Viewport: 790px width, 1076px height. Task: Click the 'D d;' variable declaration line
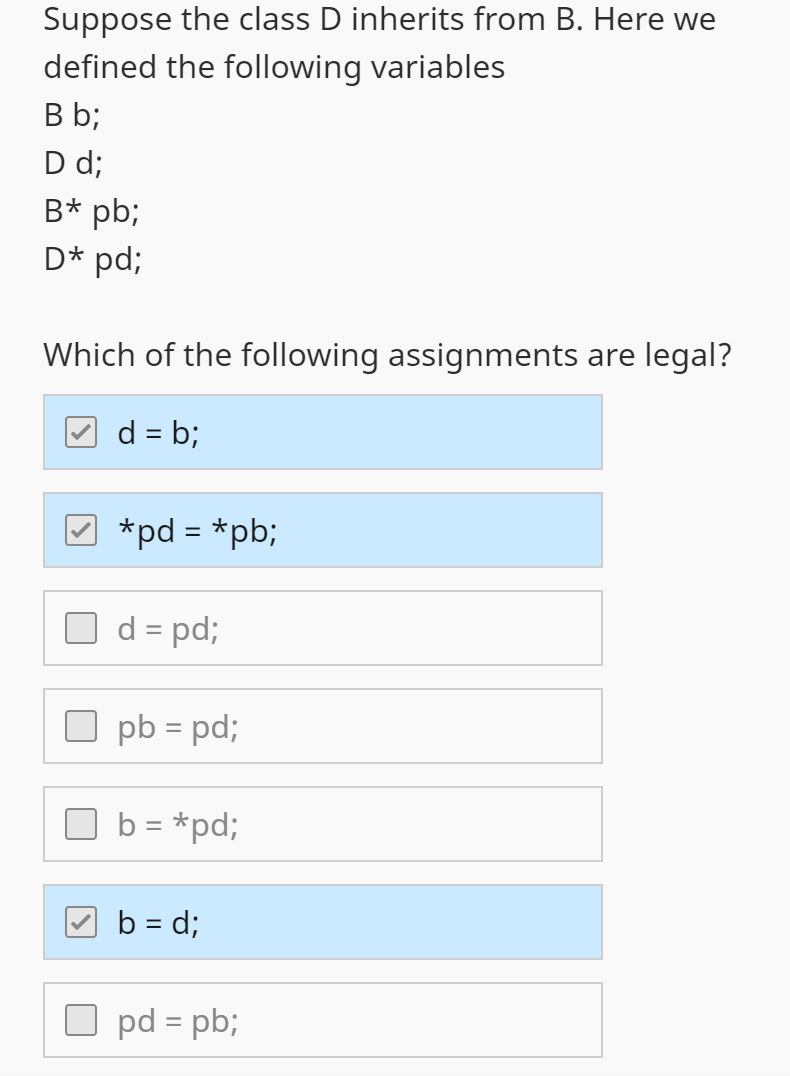tap(70, 163)
